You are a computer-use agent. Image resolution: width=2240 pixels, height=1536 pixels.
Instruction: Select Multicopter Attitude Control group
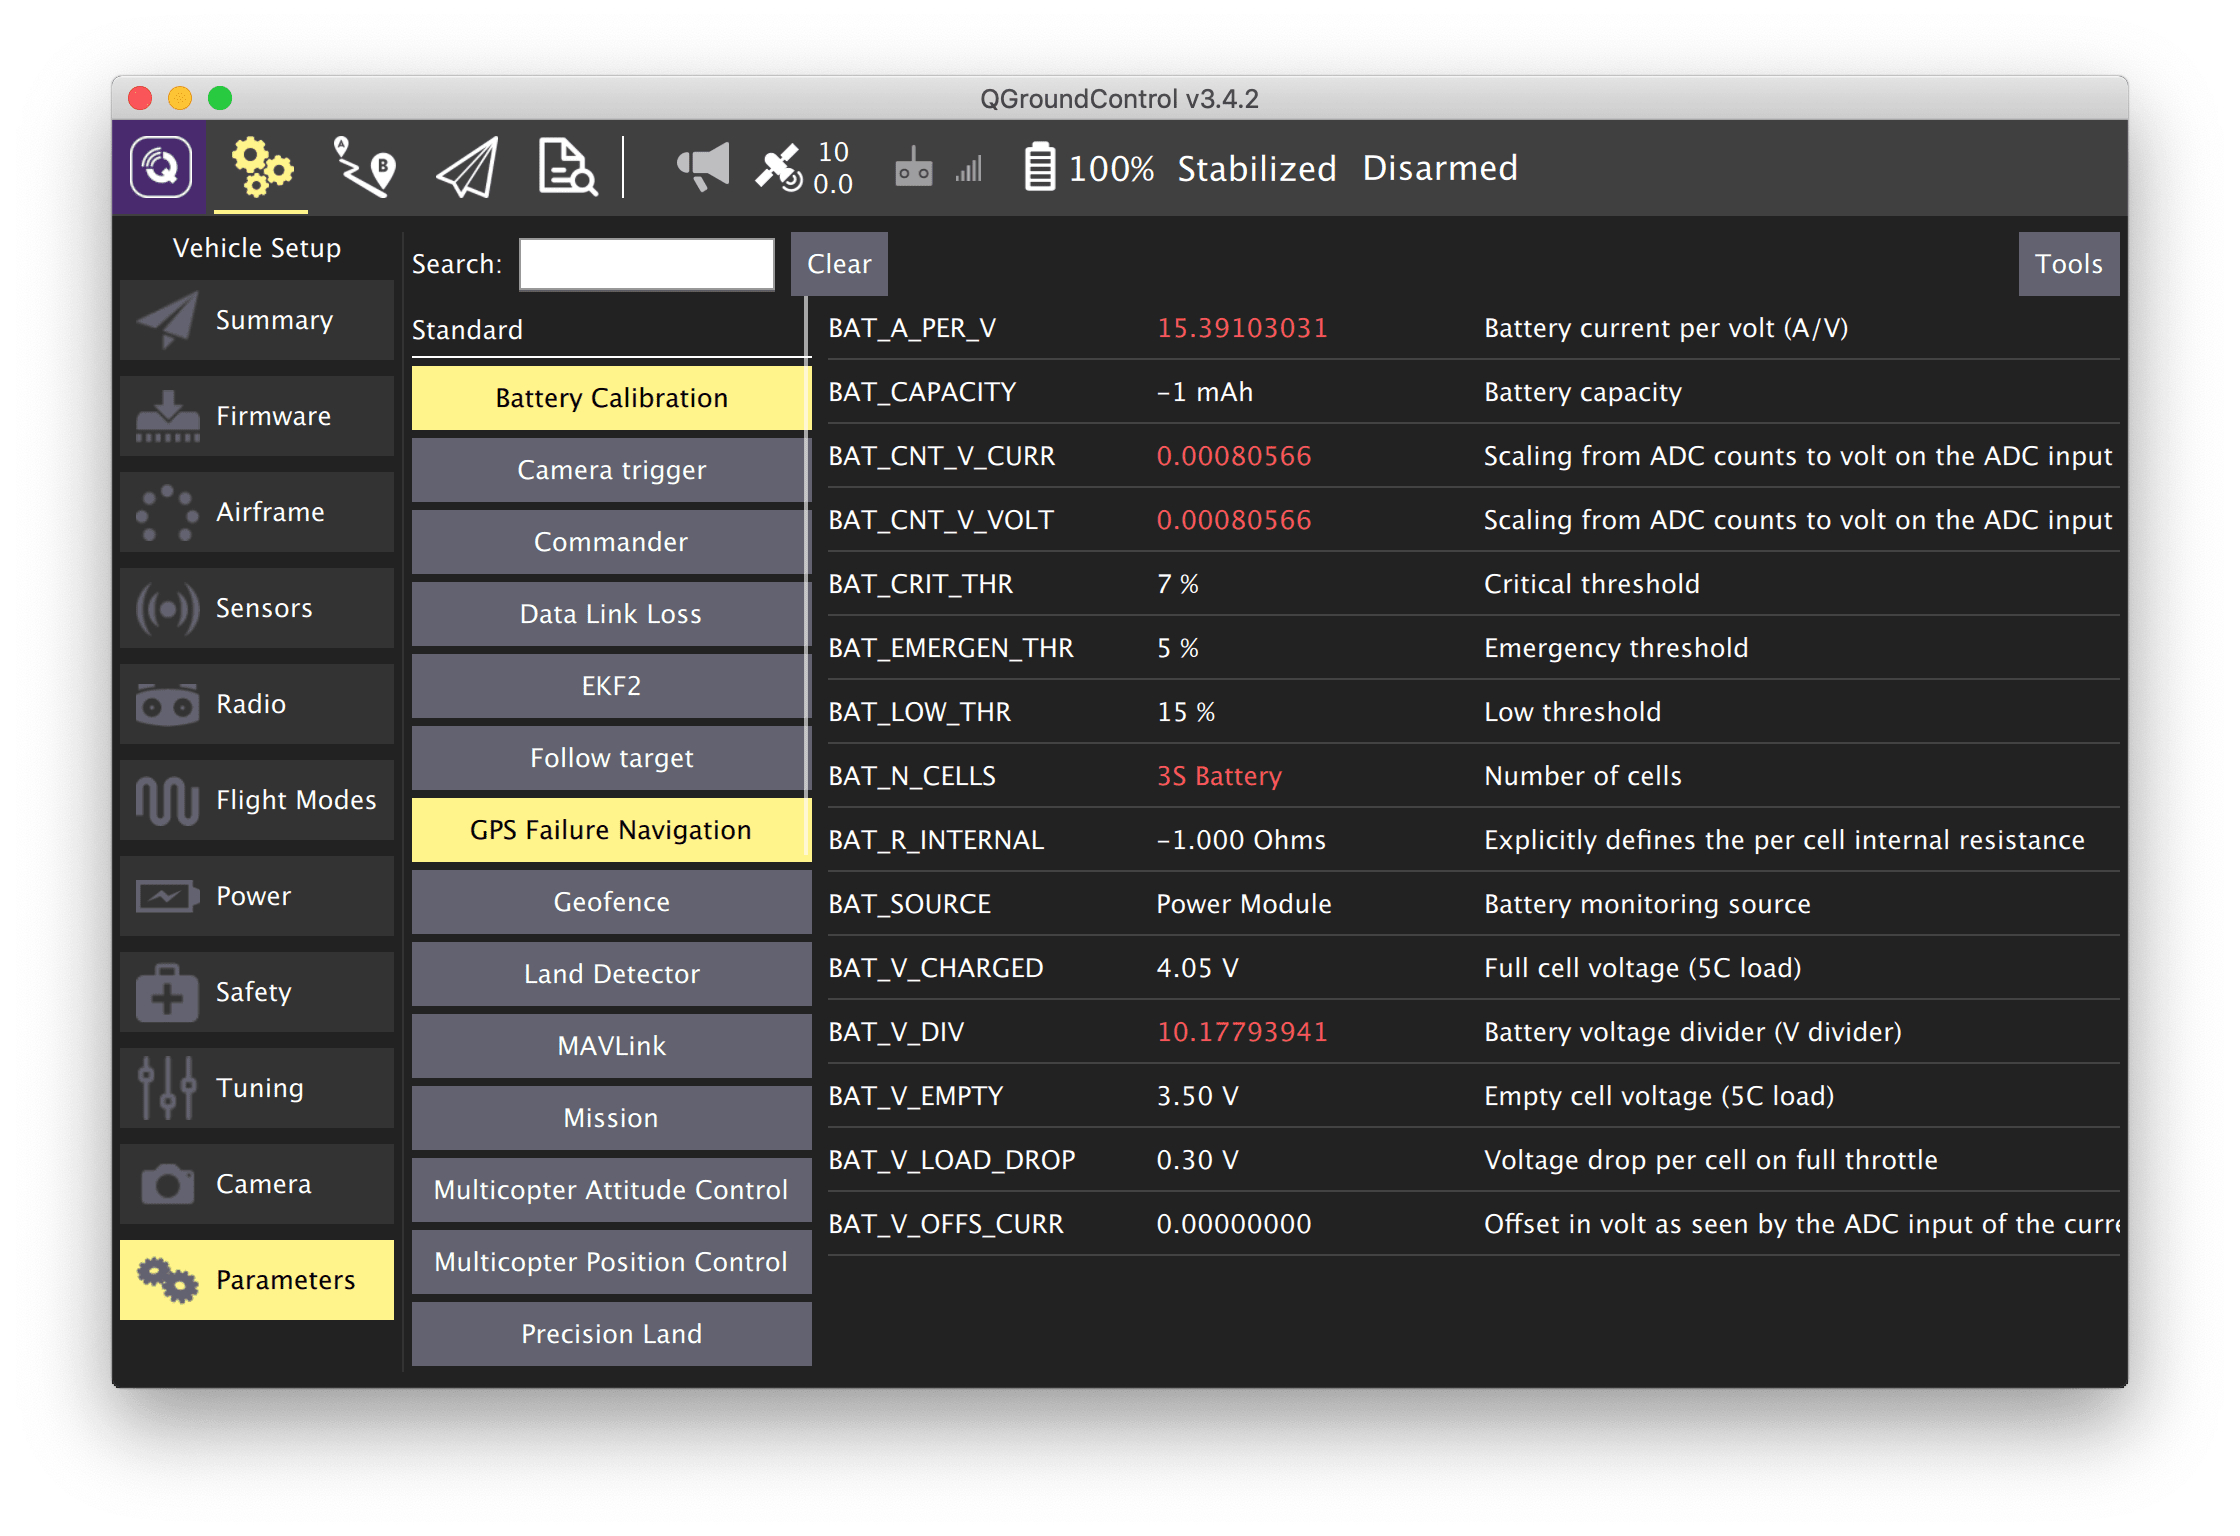(611, 1190)
